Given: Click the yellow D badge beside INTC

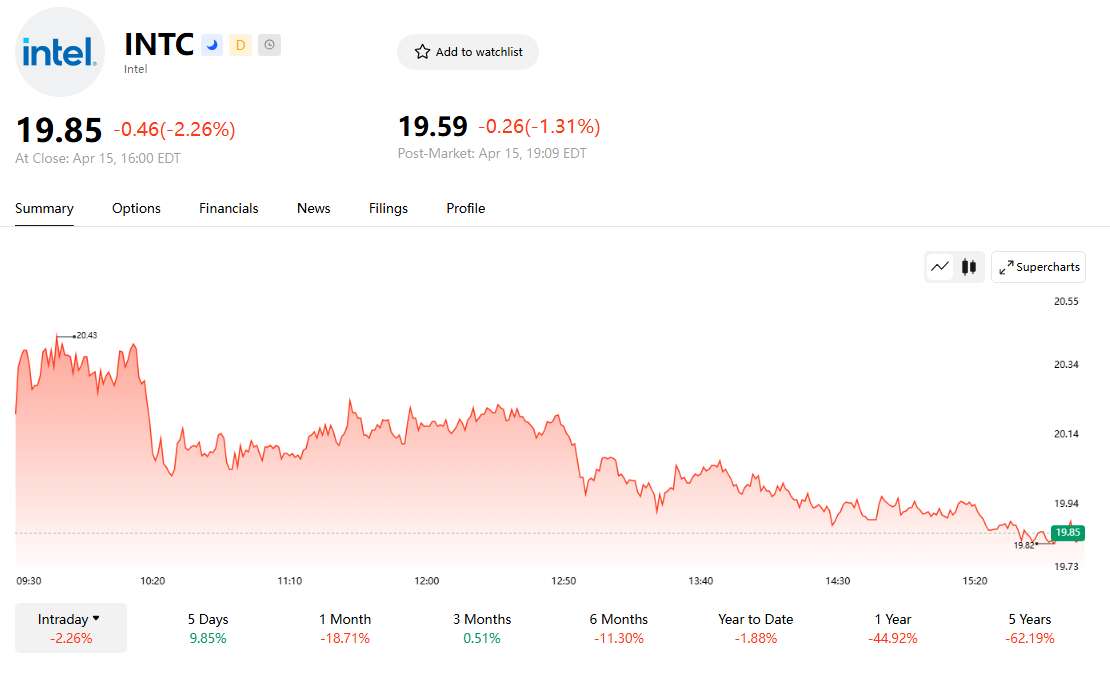Looking at the screenshot, I should click(240, 45).
